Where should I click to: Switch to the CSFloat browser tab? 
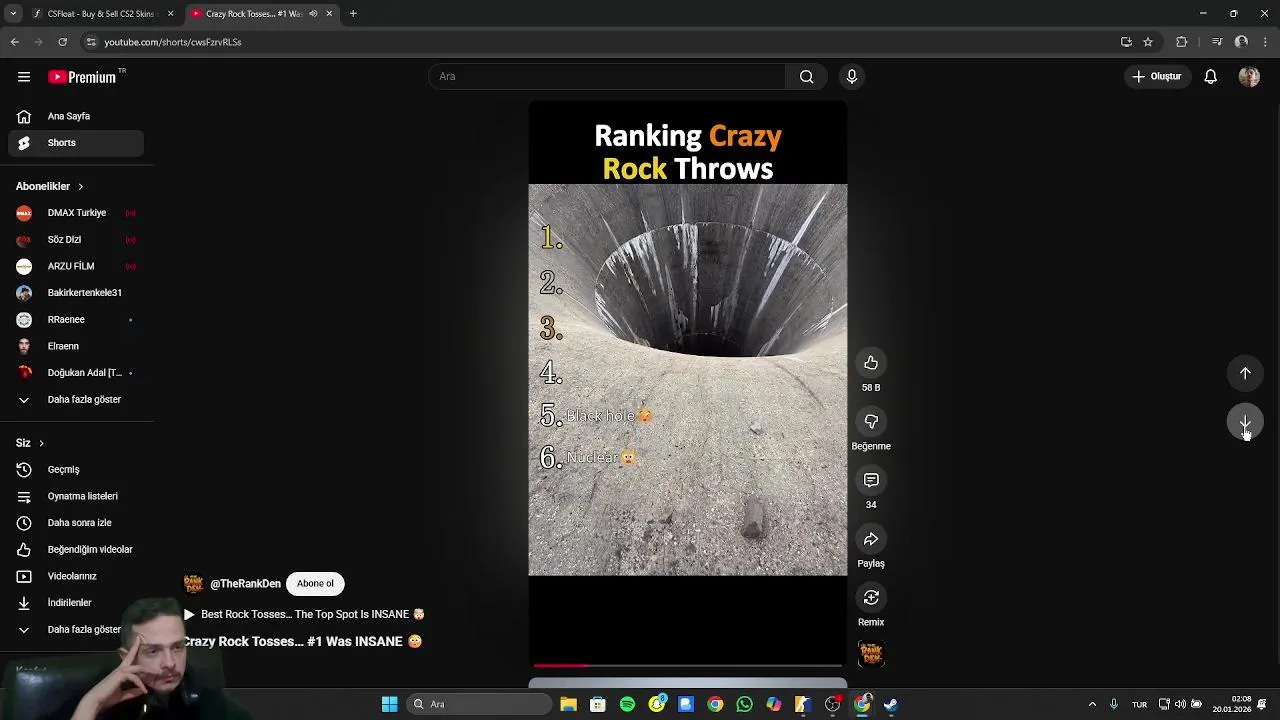[100, 14]
